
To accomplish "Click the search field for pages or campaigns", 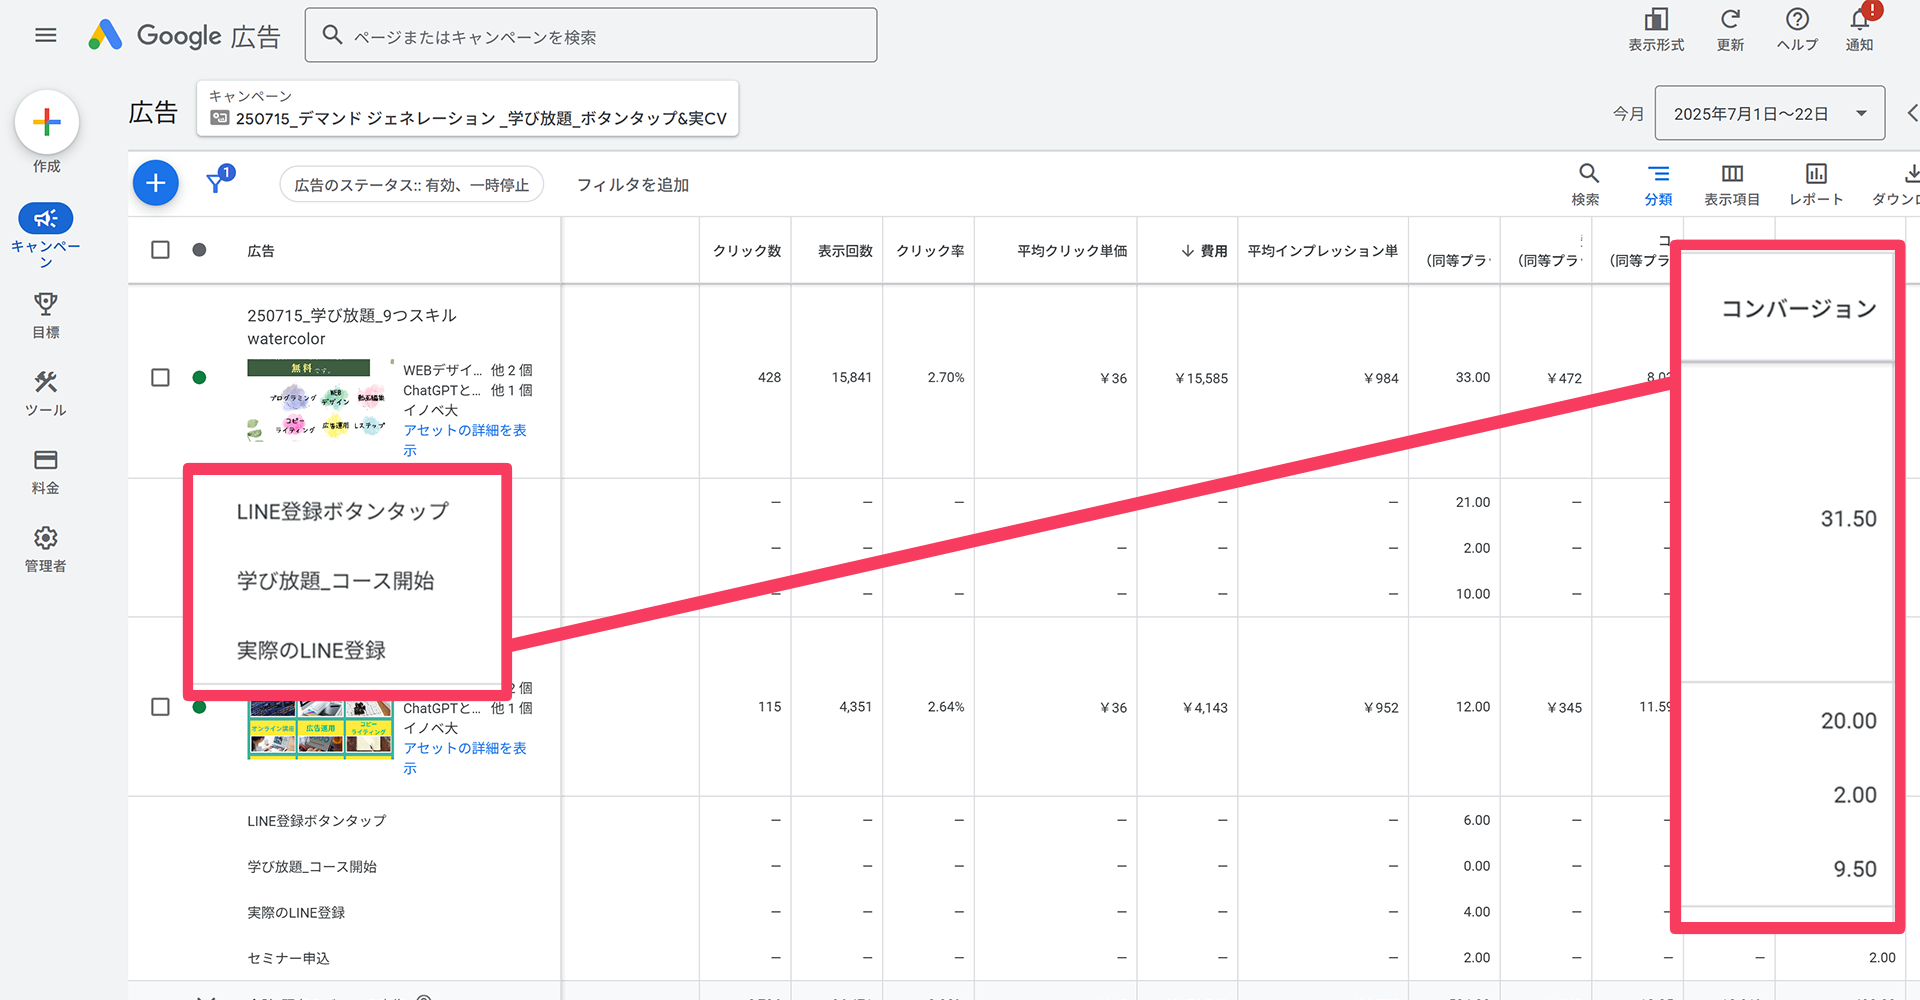I will pos(600,37).
